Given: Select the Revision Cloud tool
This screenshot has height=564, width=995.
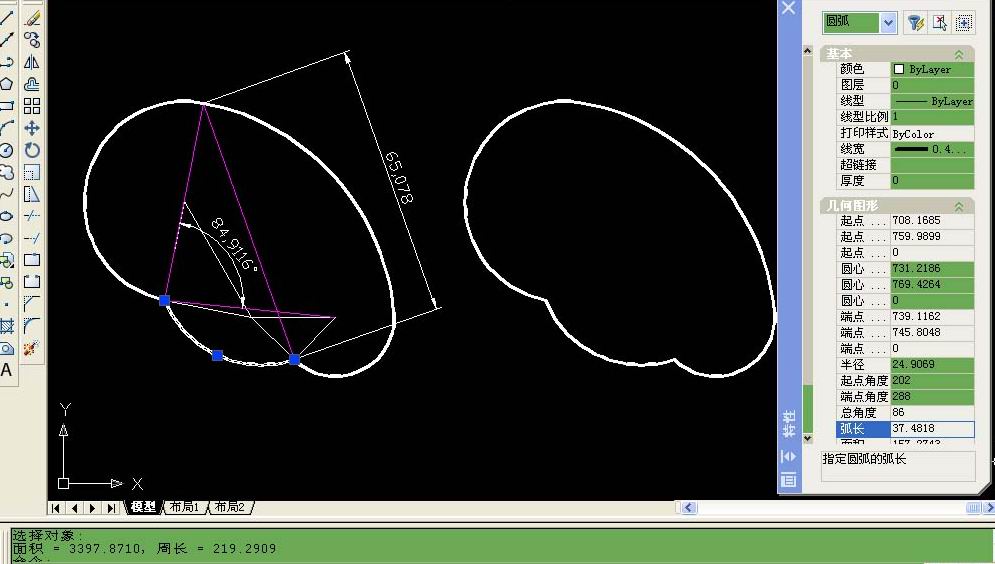Looking at the screenshot, I should click(x=6, y=172).
